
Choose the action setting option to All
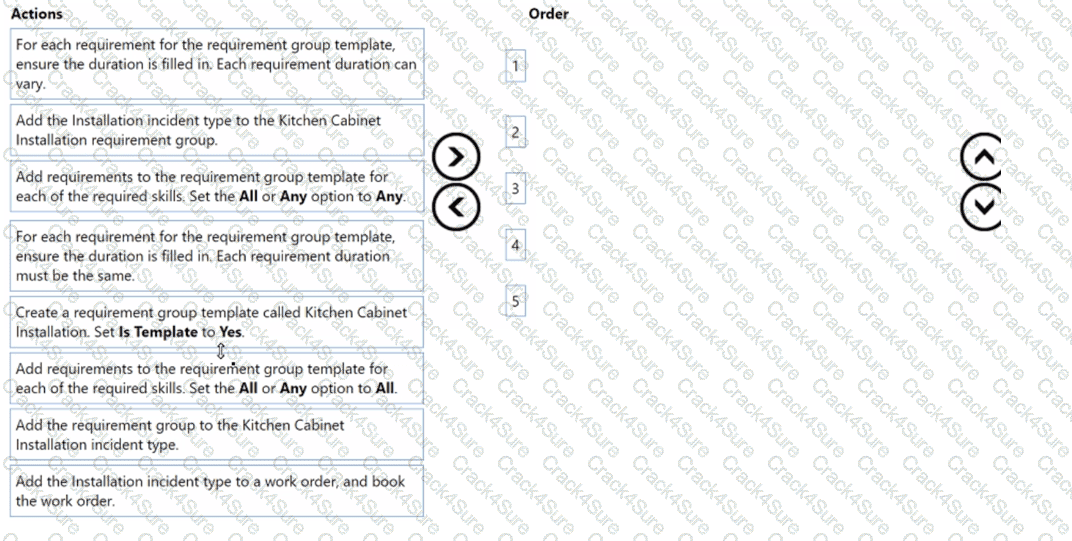click(x=217, y=378)
